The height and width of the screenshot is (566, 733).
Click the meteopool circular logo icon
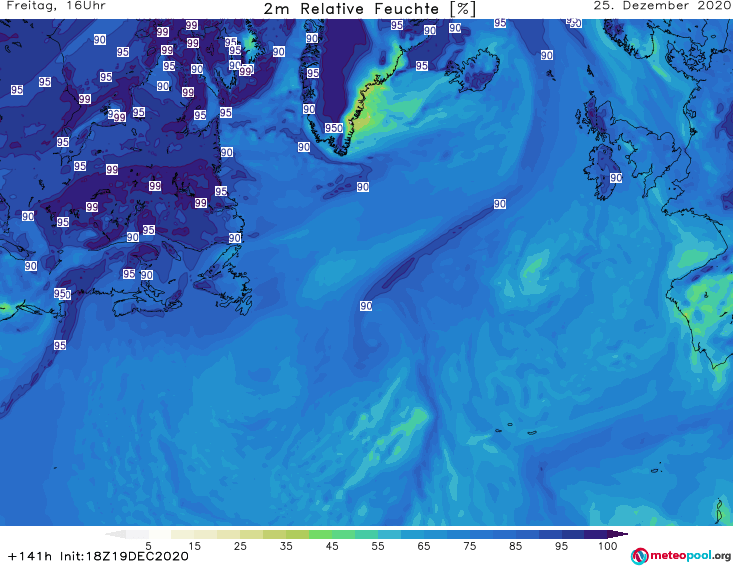tap(640, 556)
